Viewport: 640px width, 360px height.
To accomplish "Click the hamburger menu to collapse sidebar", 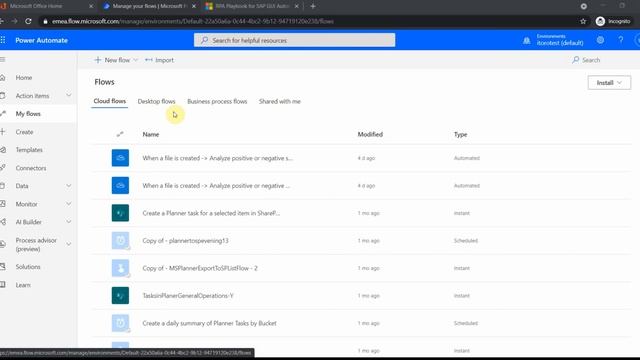I will pos(3,60).
